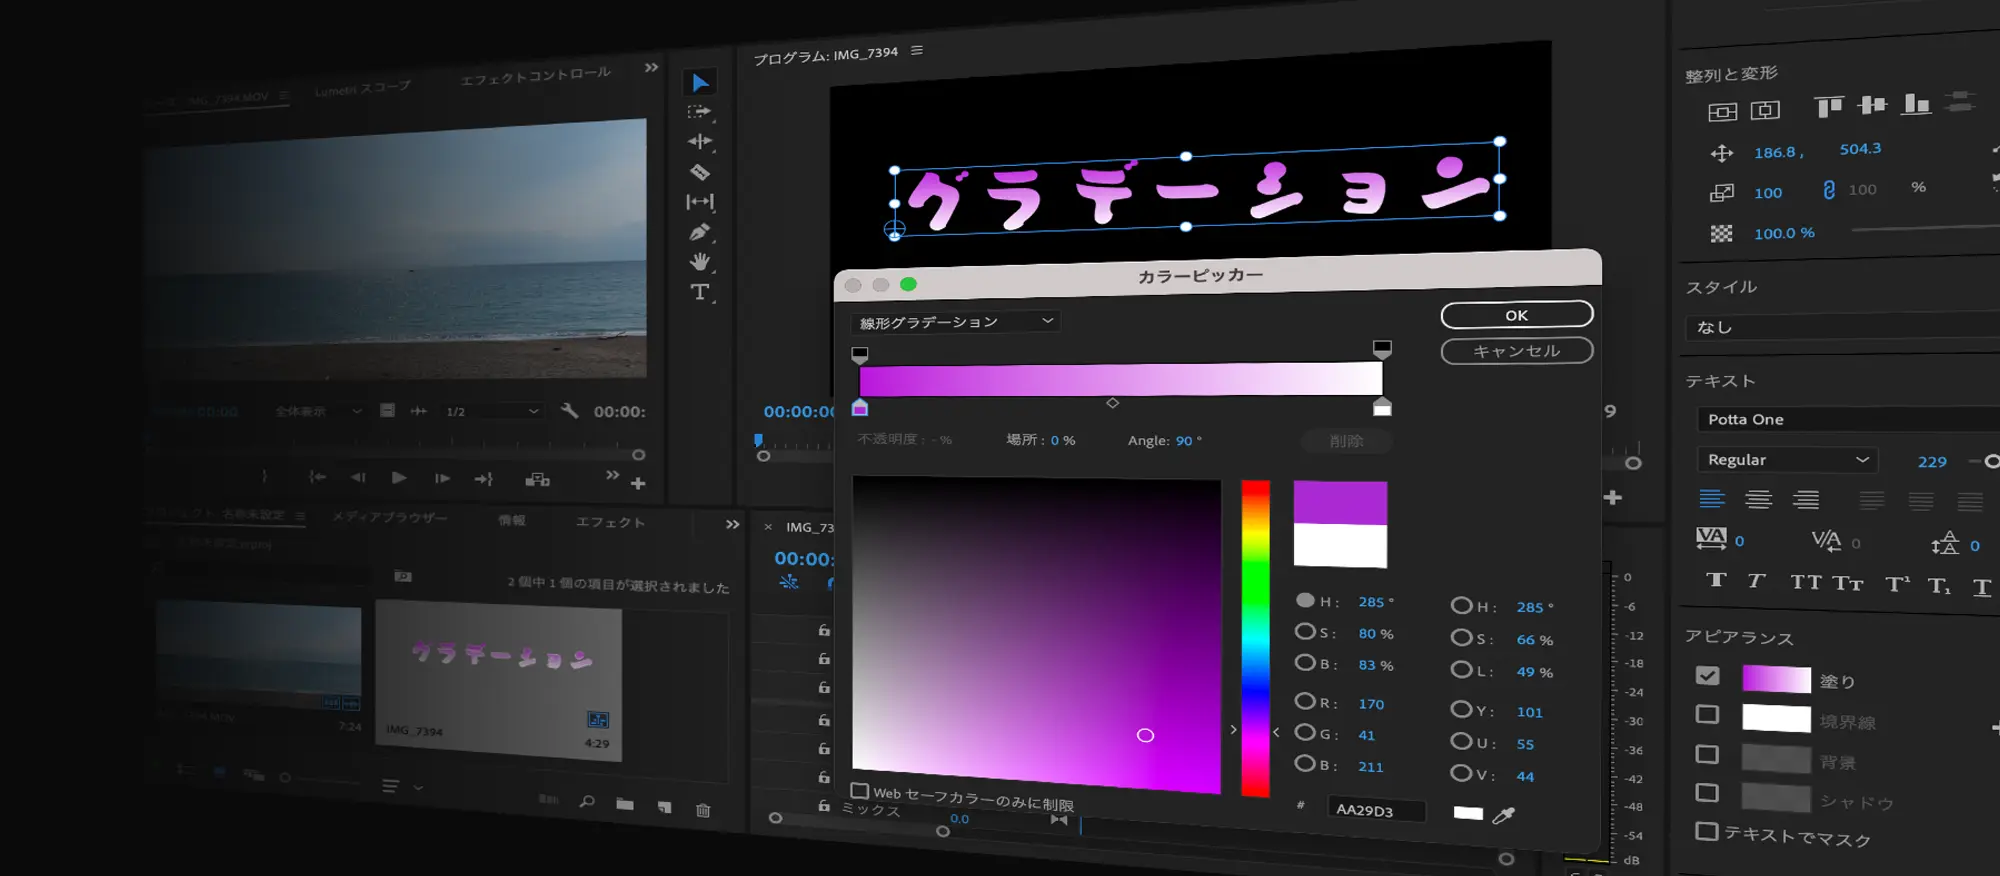Select the Y radio button in YUV

click(1461, 709)
